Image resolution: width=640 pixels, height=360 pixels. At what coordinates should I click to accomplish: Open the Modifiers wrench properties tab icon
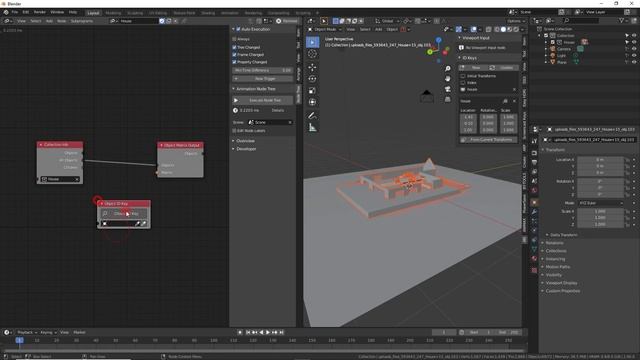pos(534,212)
